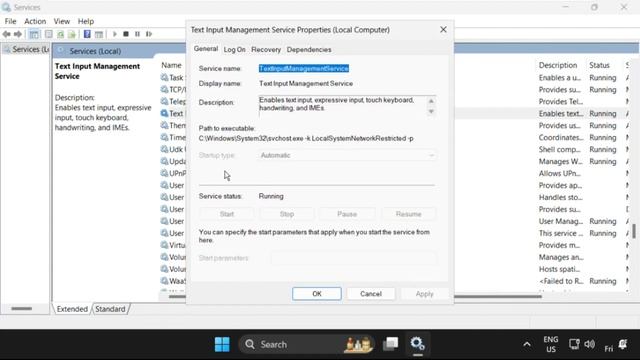Click the 'Coordinates...' description cell
The height and width of the screenshot is (360, 640).
point(561,138)
